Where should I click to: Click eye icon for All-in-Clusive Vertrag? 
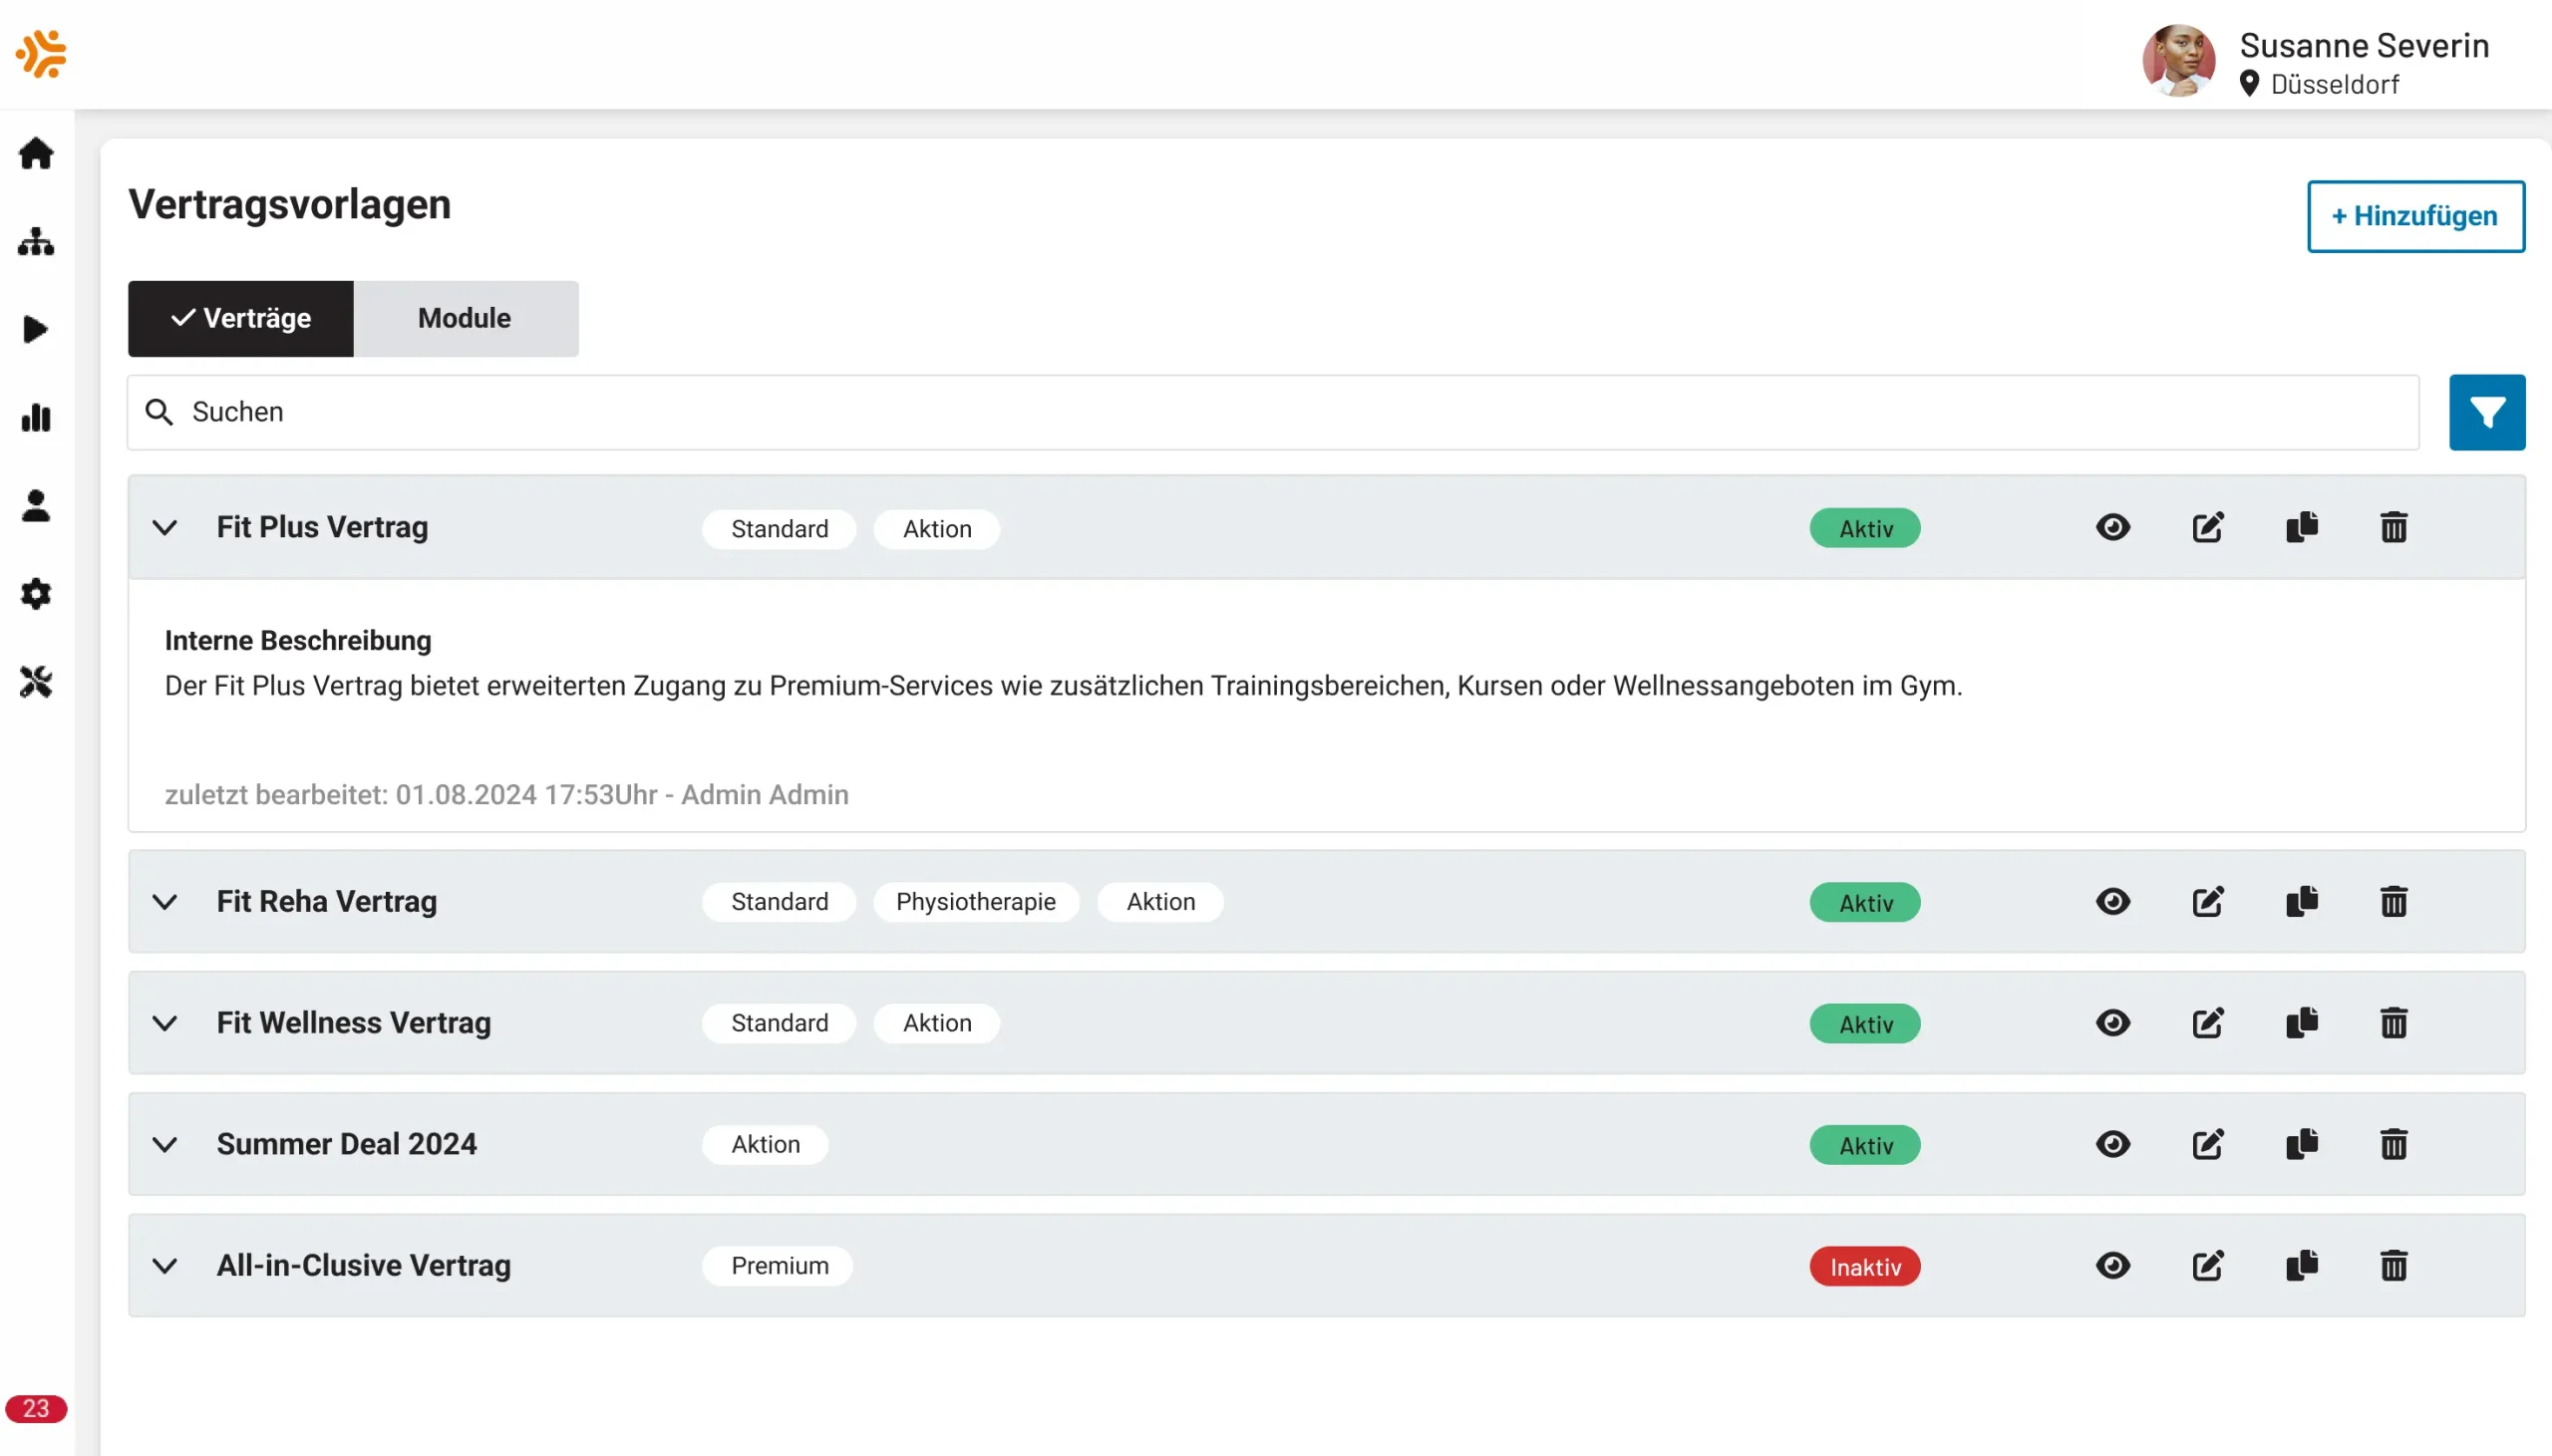pyautogui.click(x=2112, y=1265)
